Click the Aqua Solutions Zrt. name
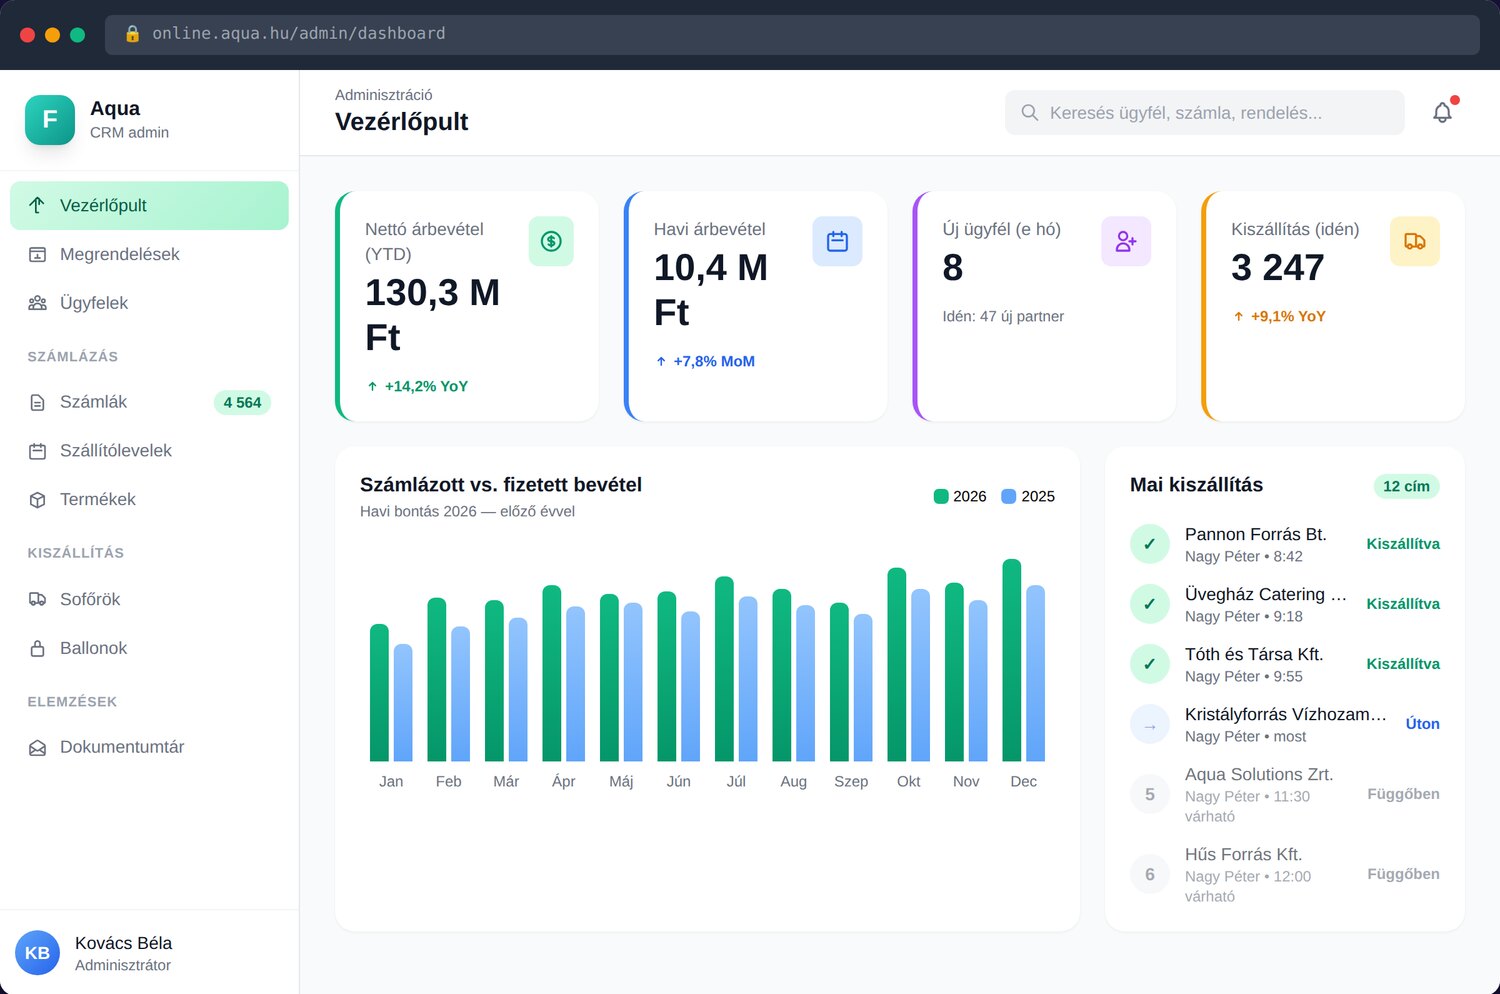This screenshot has width=1500, height=994. pos(1259,774)
